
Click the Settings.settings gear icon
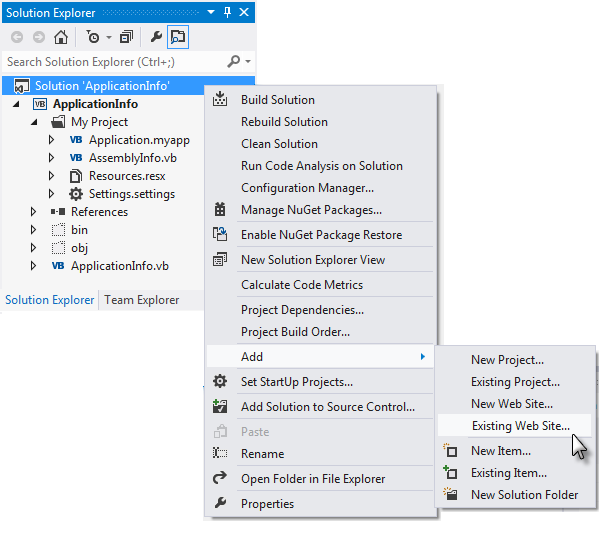coord(76,194)
